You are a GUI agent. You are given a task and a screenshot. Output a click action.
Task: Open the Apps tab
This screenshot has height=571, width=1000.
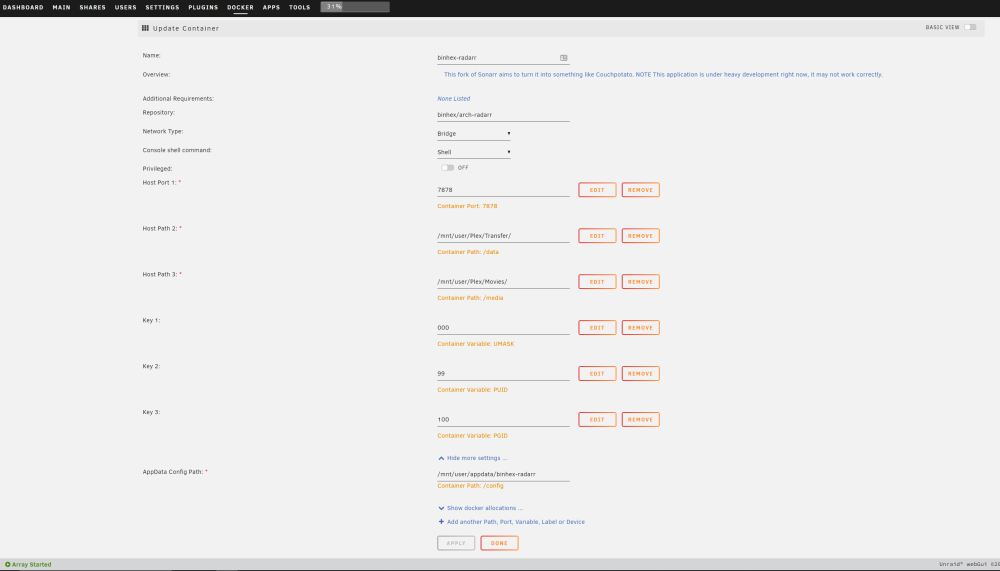pyautogui.click(x=271, y=8)
